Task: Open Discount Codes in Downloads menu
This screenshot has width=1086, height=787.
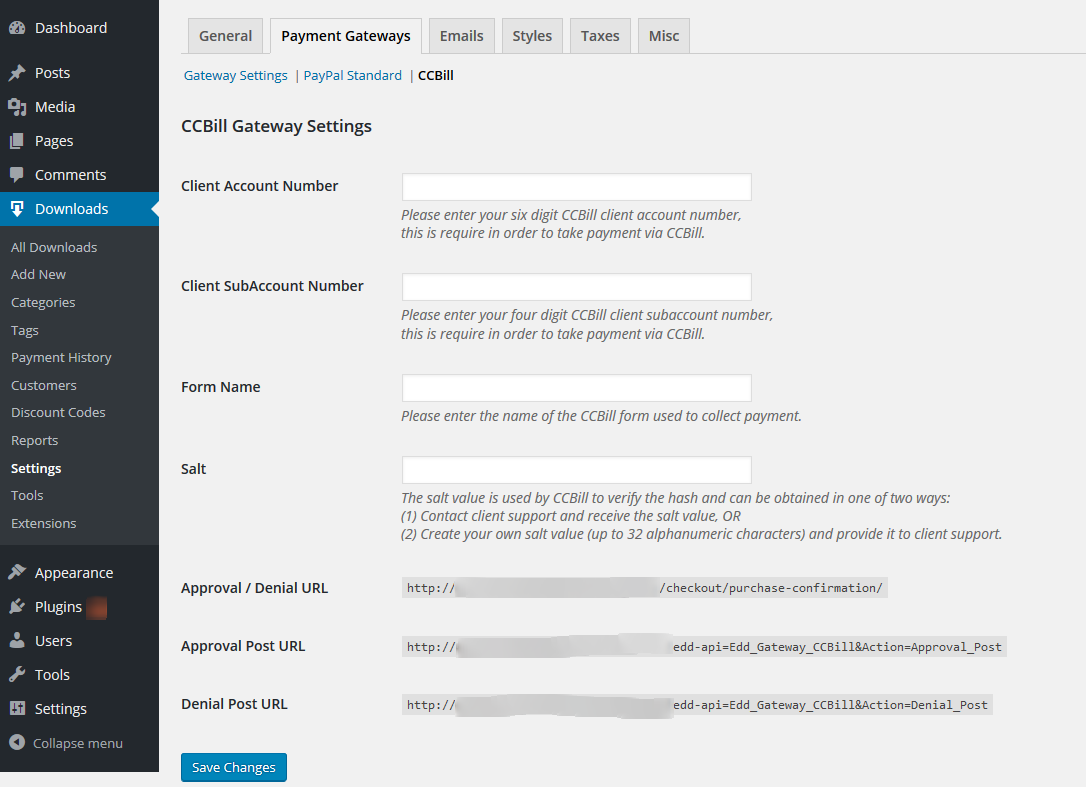Action: coord(58,412)
